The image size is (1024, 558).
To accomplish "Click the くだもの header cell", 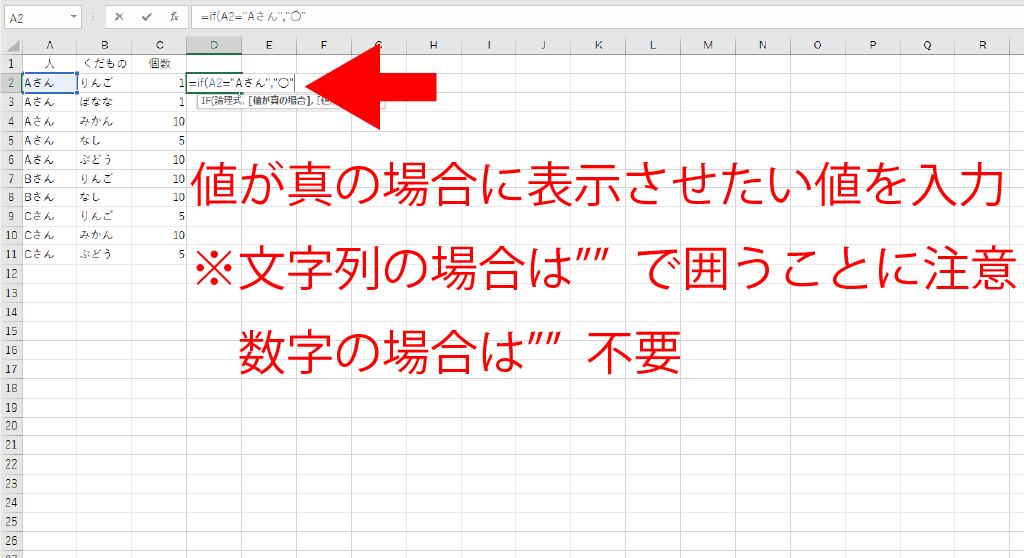I will pos(104,64).
